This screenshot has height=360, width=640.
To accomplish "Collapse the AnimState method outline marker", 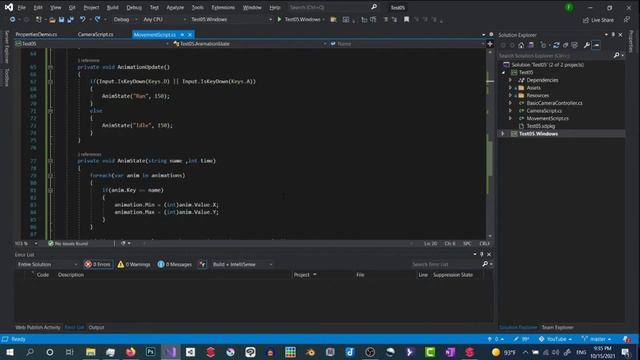I will click(51, 161).
